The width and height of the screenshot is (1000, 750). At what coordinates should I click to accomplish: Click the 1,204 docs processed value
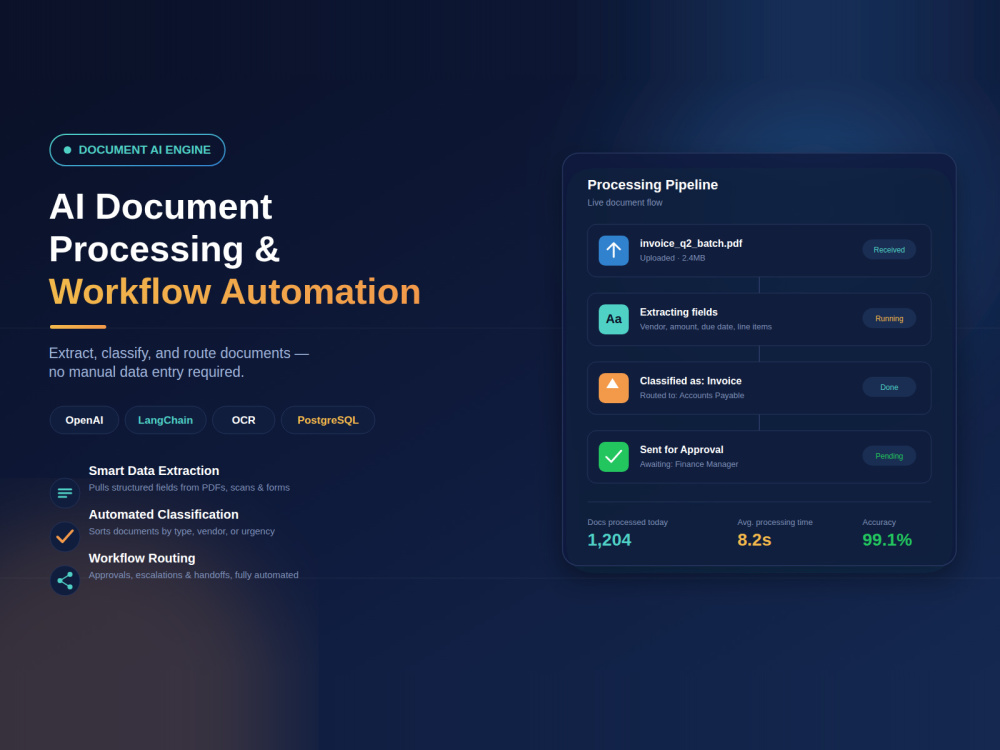pyautogui.click(x=609, y=540)
